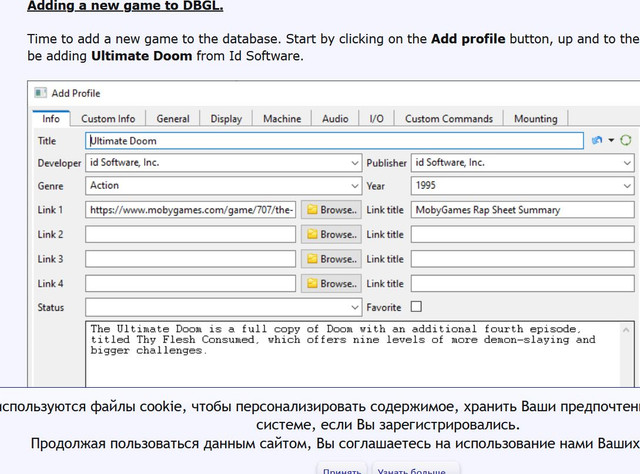Viewport: 640px width, 474px height.
Task: Open the Custom Info tab
Action: (108, 119)
